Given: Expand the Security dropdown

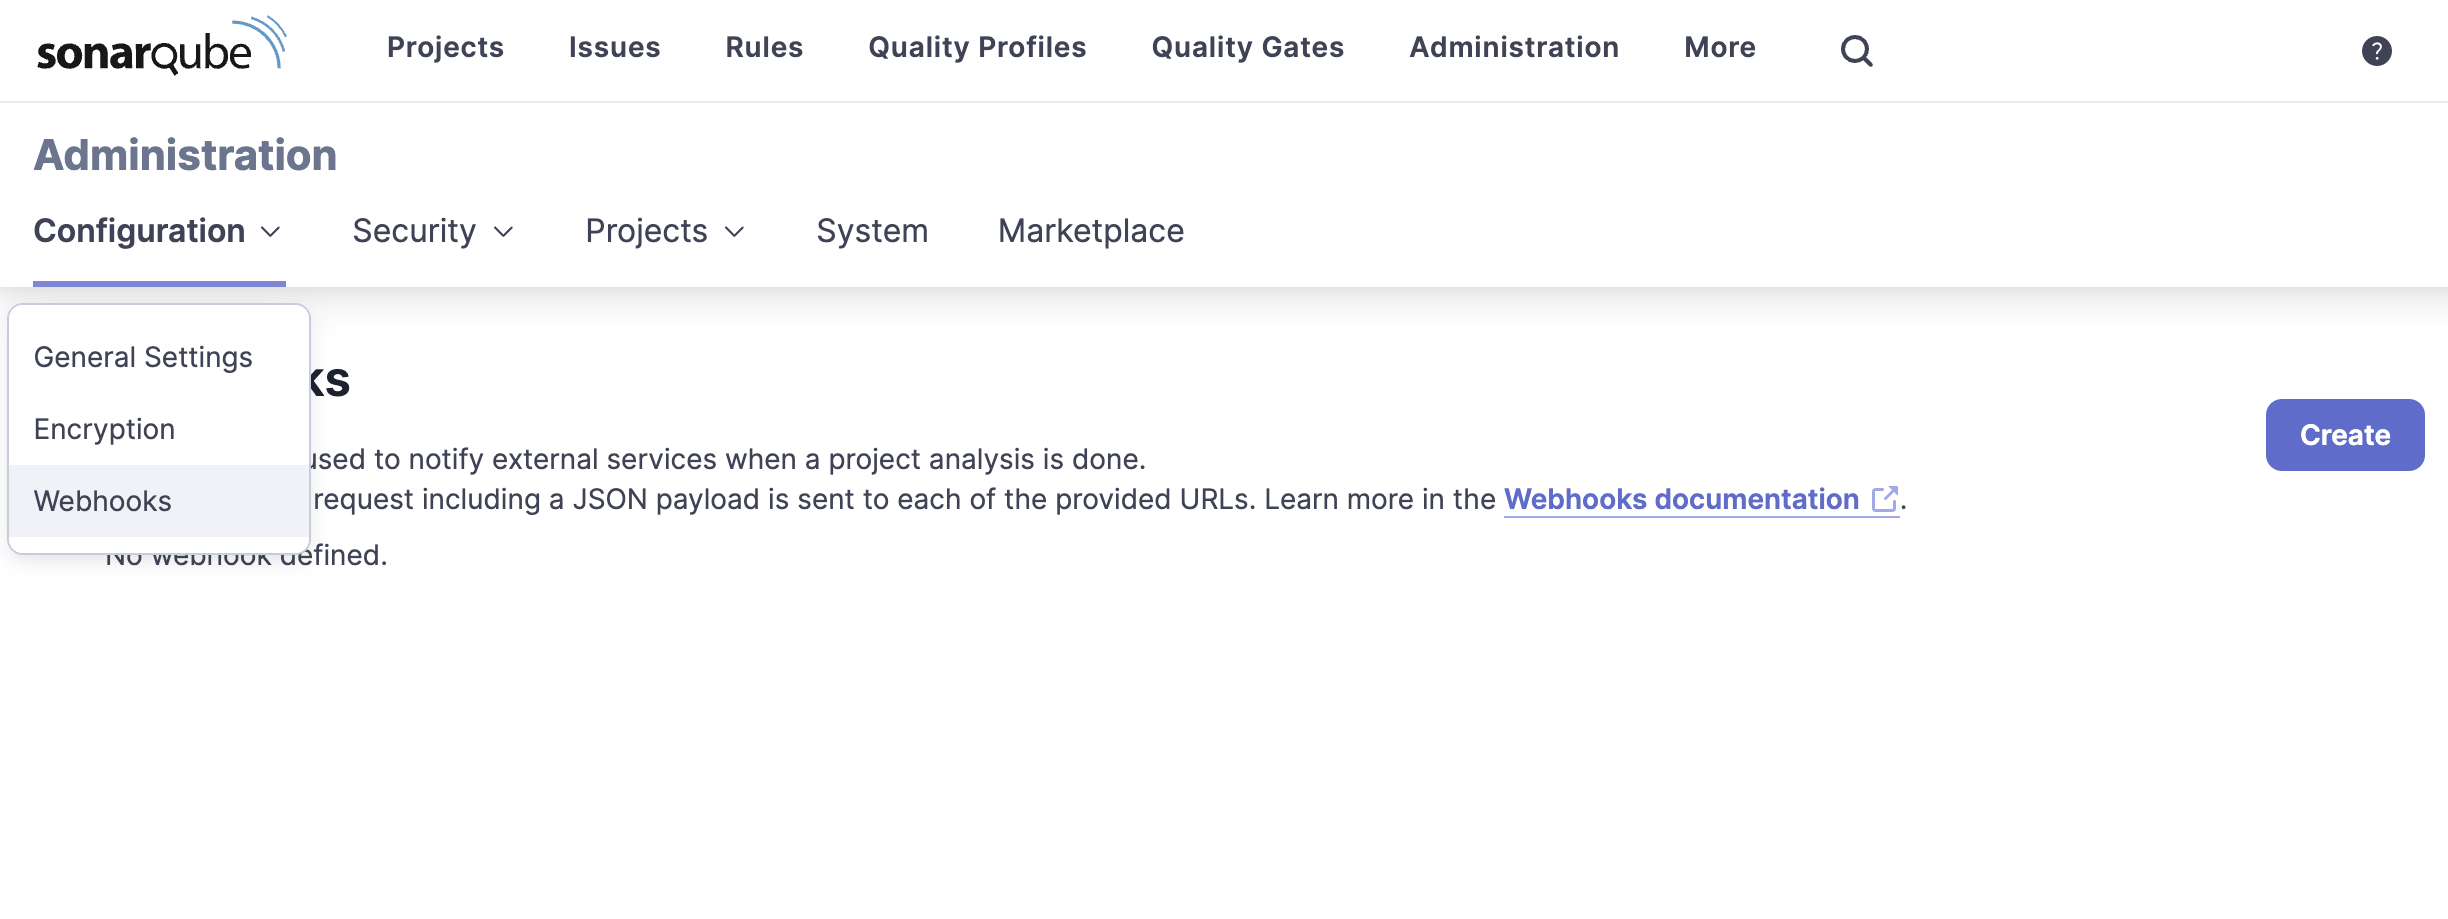Looking at the screenshot, I should point(433,231).
